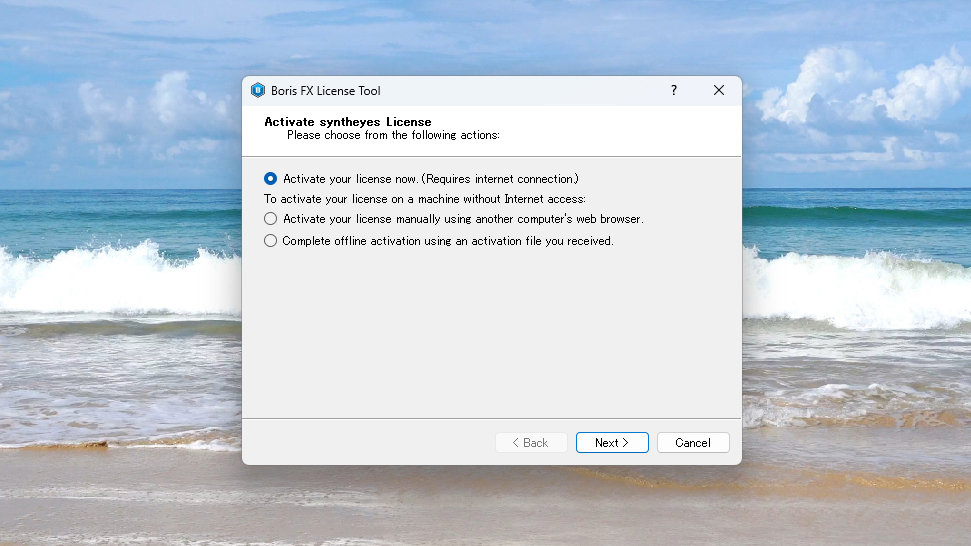Click the 'Requires internet connection' option label
The height and width of the screenshot is (546, 971).
tap(500, 179)
